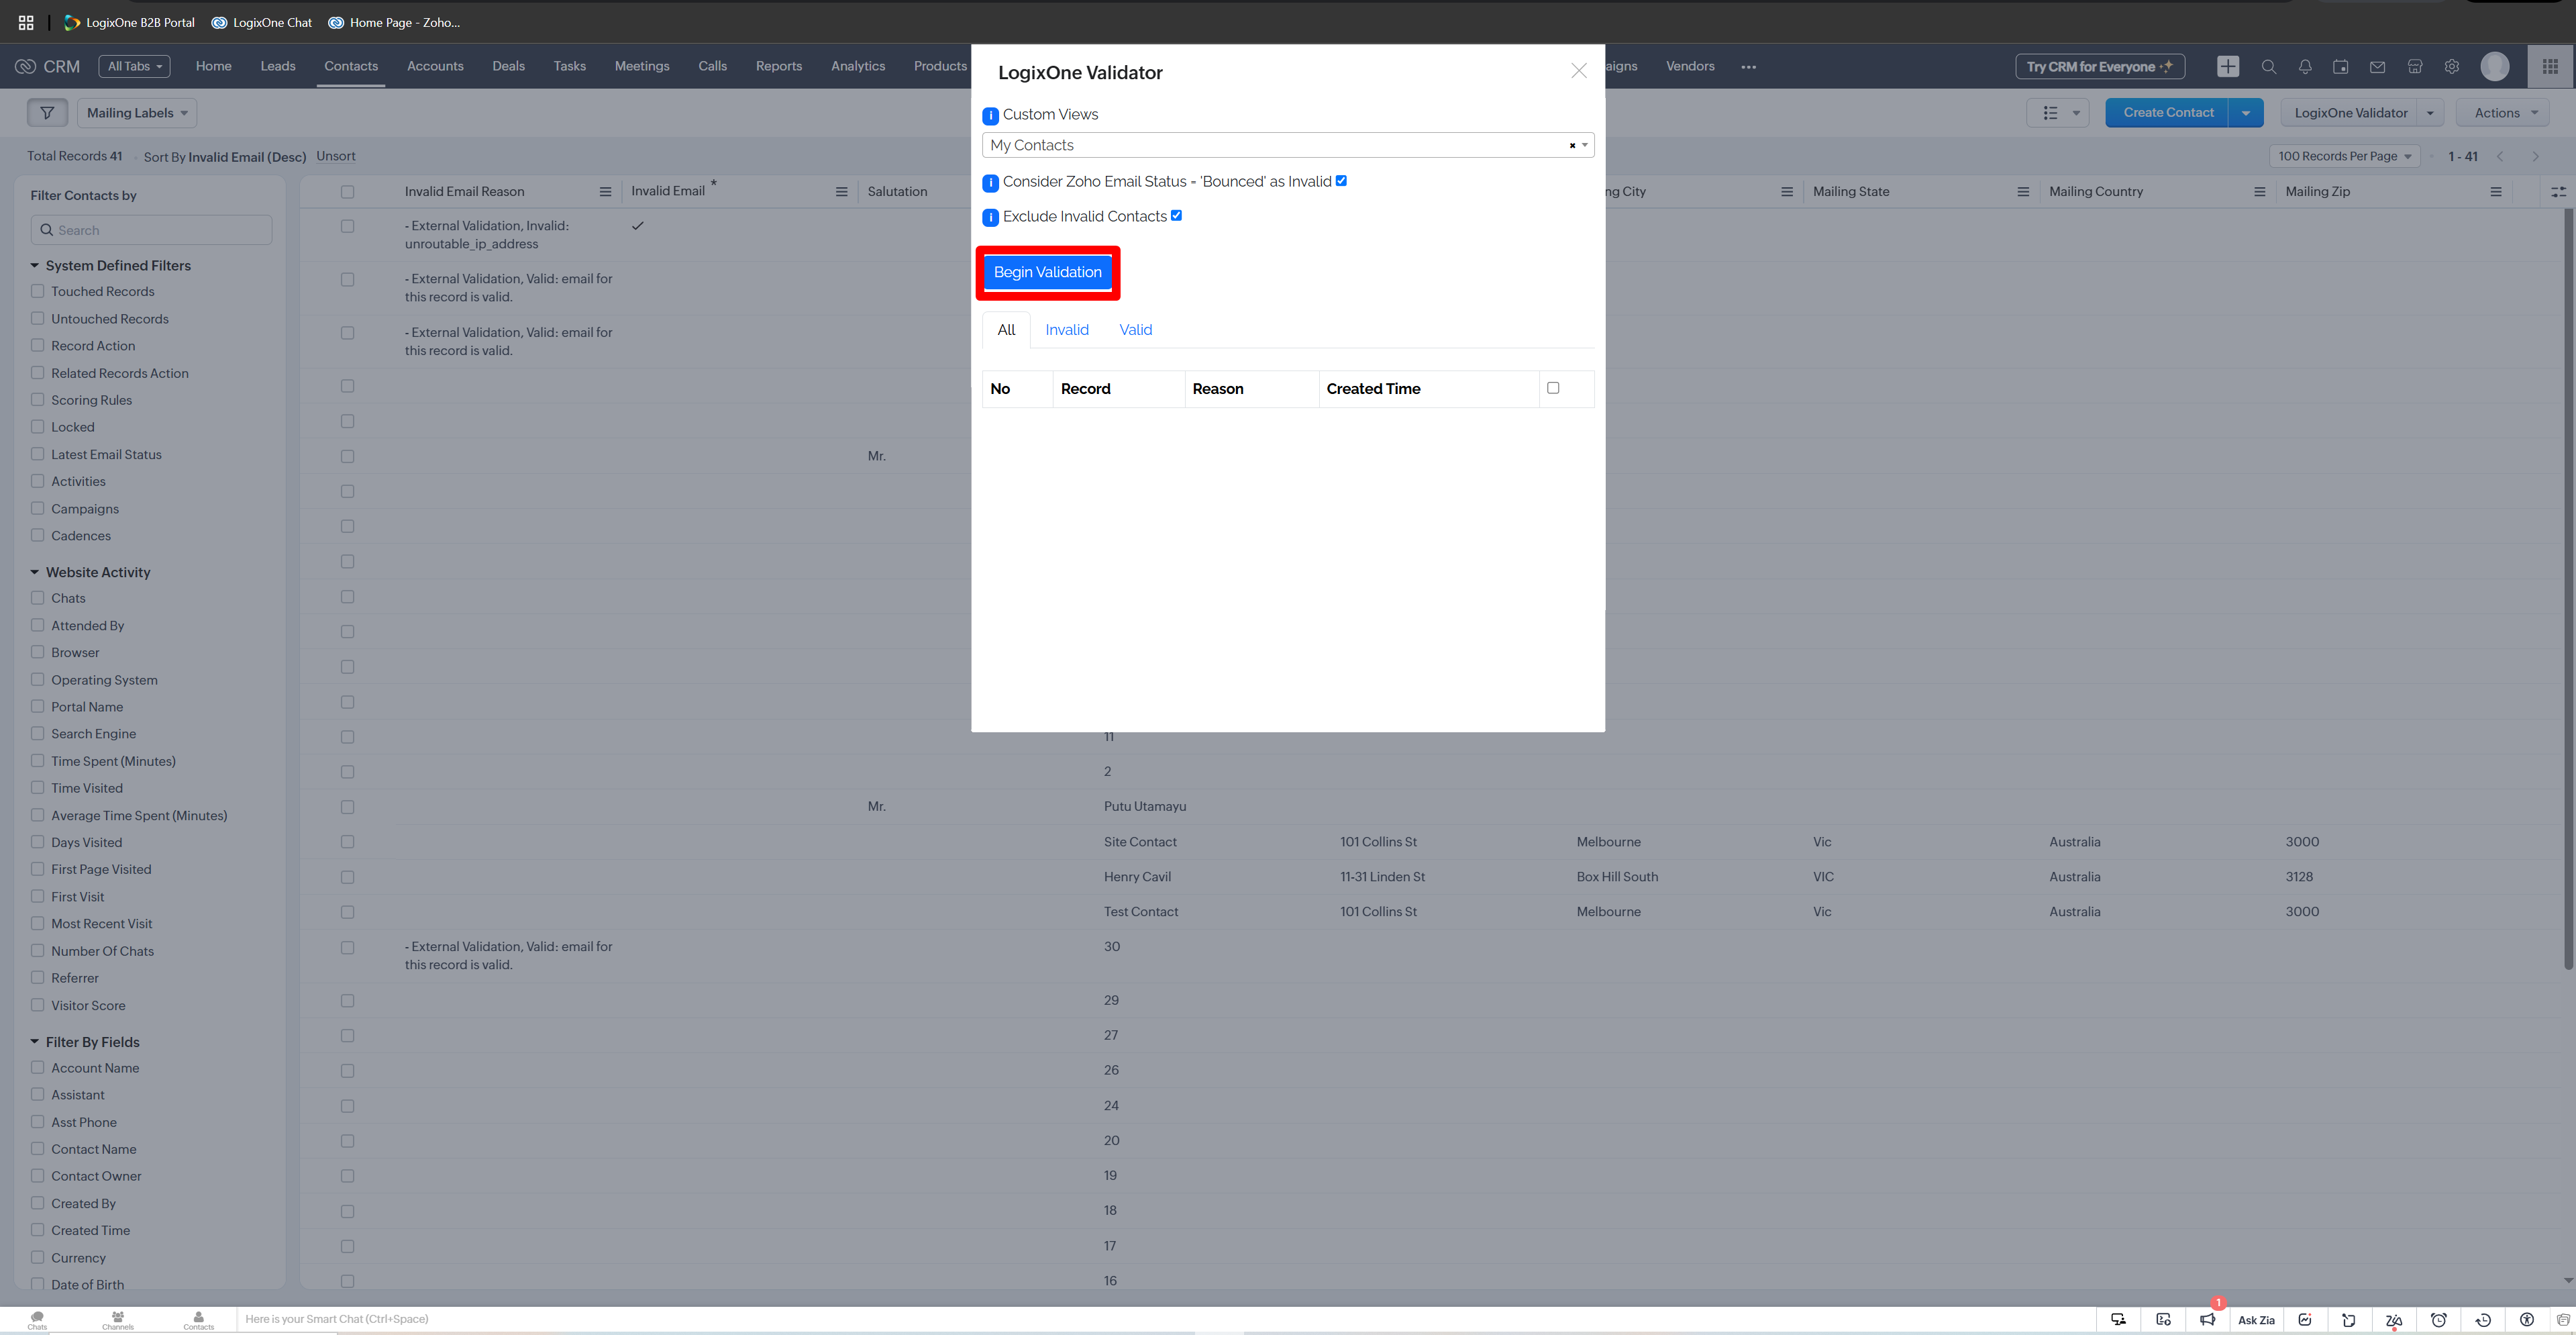
Task: Click in the filter Search field
Action: (x=151, y=230)
